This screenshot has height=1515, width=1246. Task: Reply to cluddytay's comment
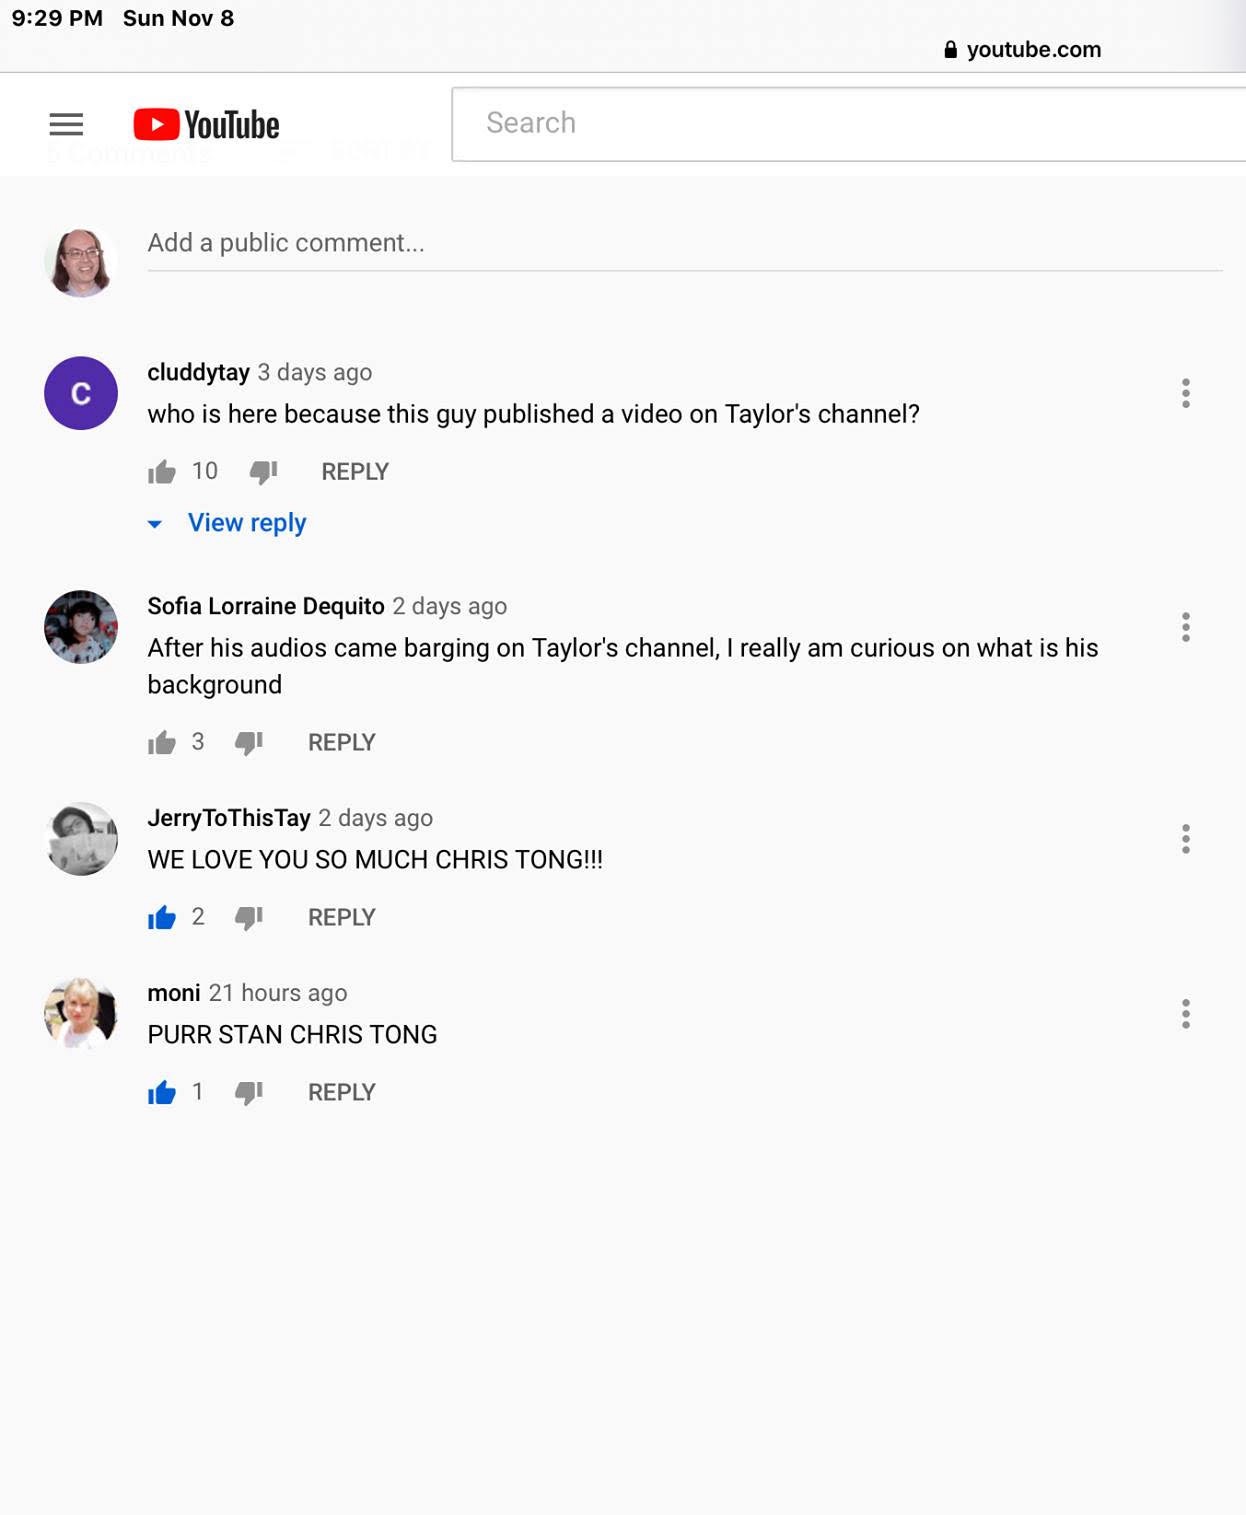pos(354,472)
